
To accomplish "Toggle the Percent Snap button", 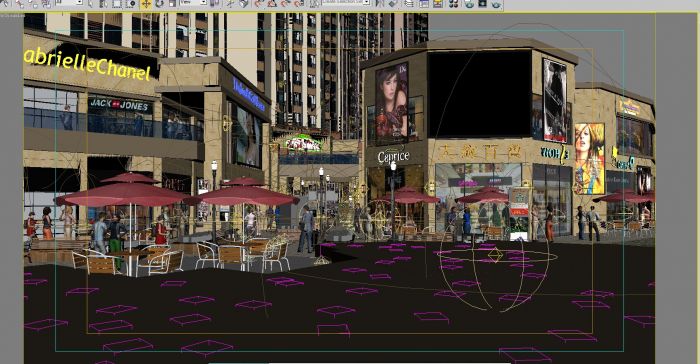I will pos(285,4).
